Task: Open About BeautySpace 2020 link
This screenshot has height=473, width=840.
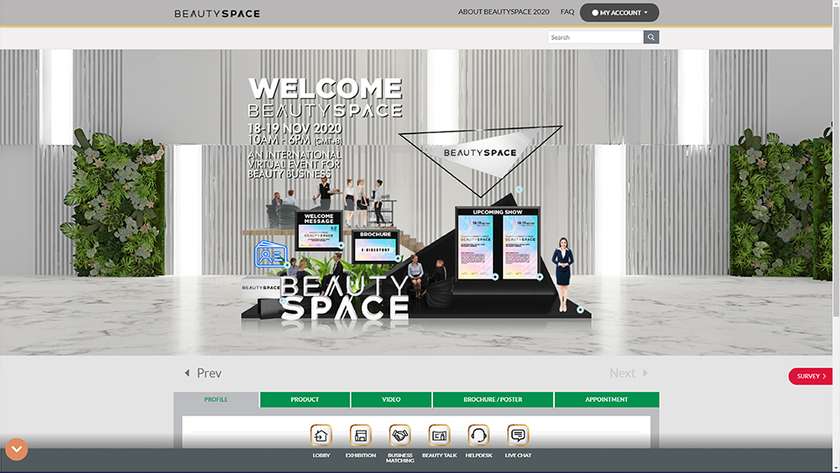Action: pyautogui.click(x=504, y=12)
